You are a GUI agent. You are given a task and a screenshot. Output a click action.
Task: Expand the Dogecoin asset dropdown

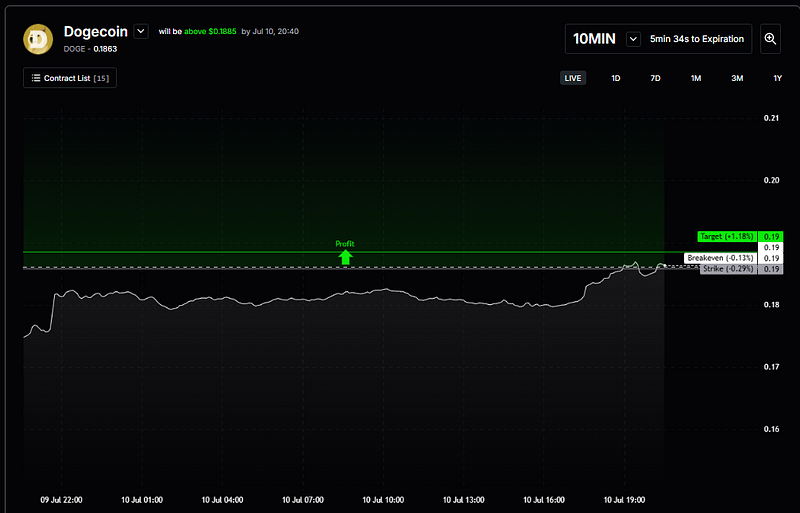point(141,31)
